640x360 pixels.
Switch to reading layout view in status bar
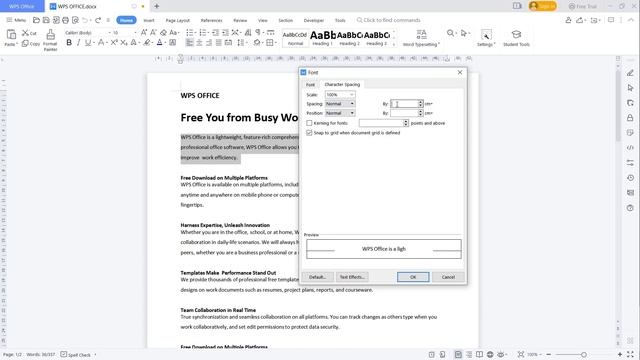tap(480, 354)
